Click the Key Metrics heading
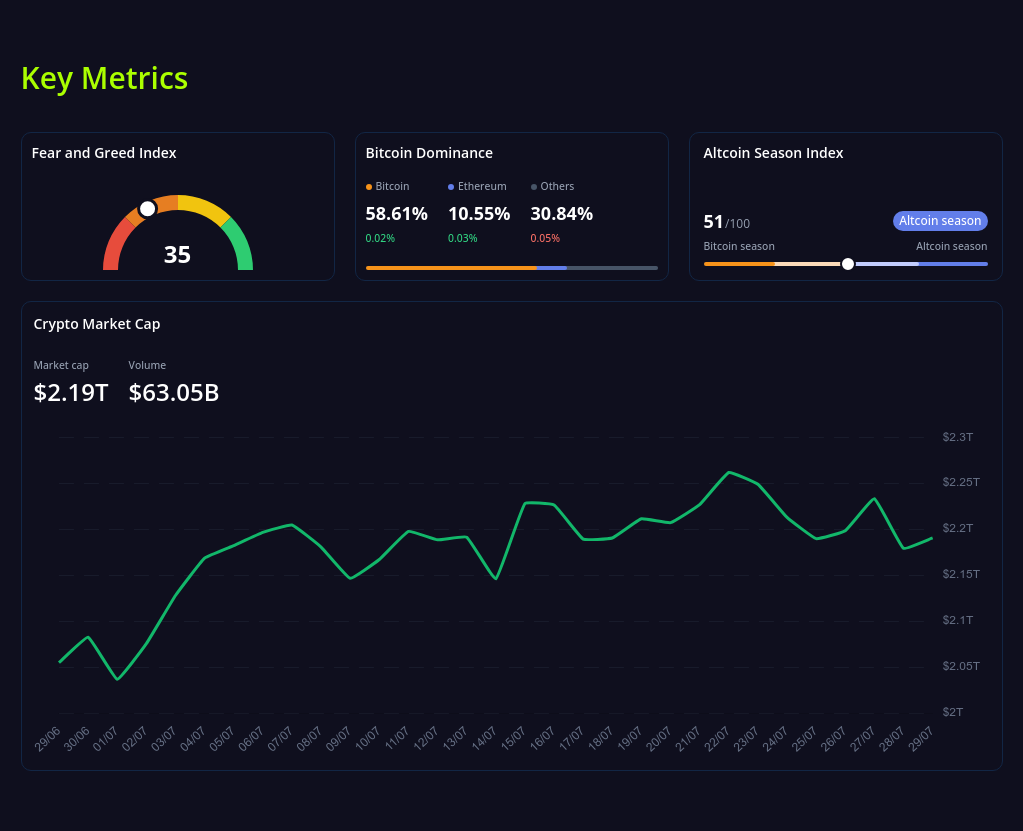This screenshot has height=831, width=1023. 104,78
